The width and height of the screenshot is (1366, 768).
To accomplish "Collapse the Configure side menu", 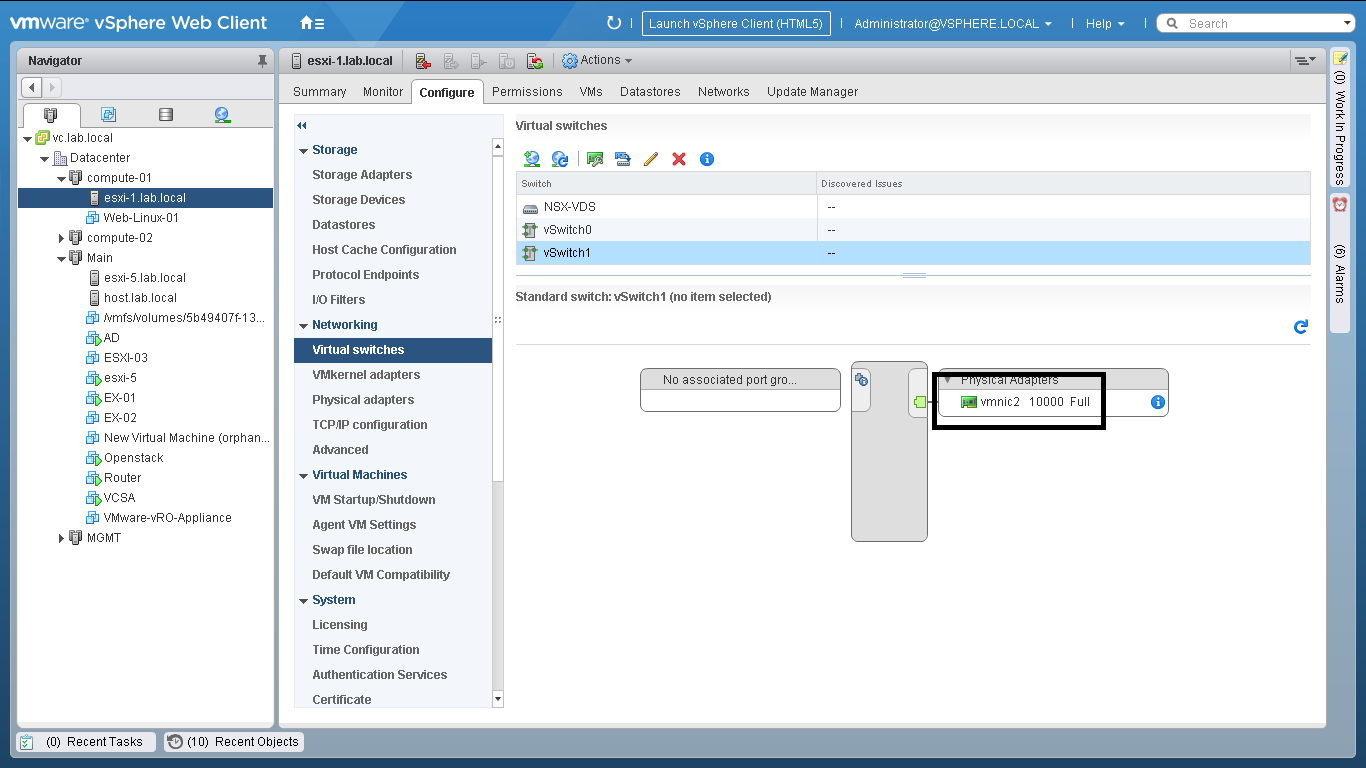I will [x=302, y=125].
